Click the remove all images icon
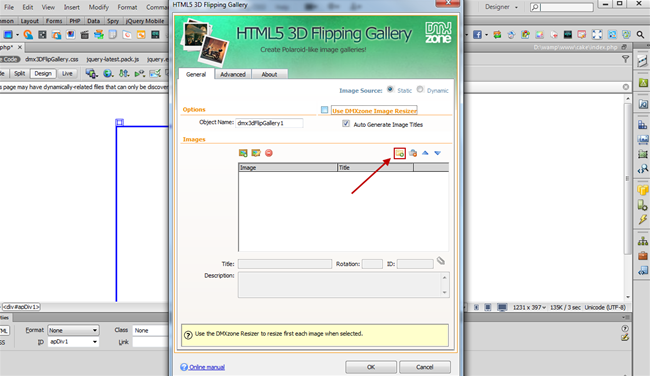The width and height of the screenshot is (650, 376). tap(413, 153)
